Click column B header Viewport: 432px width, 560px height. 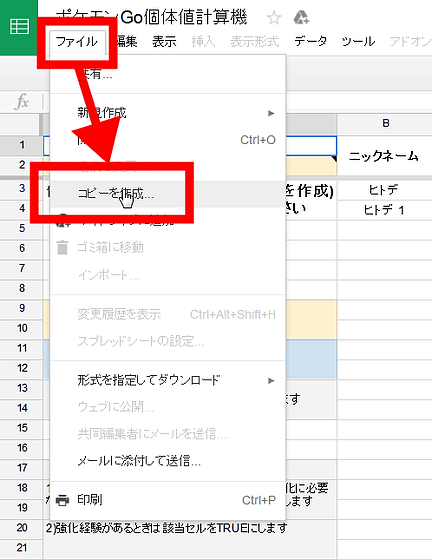385,124
